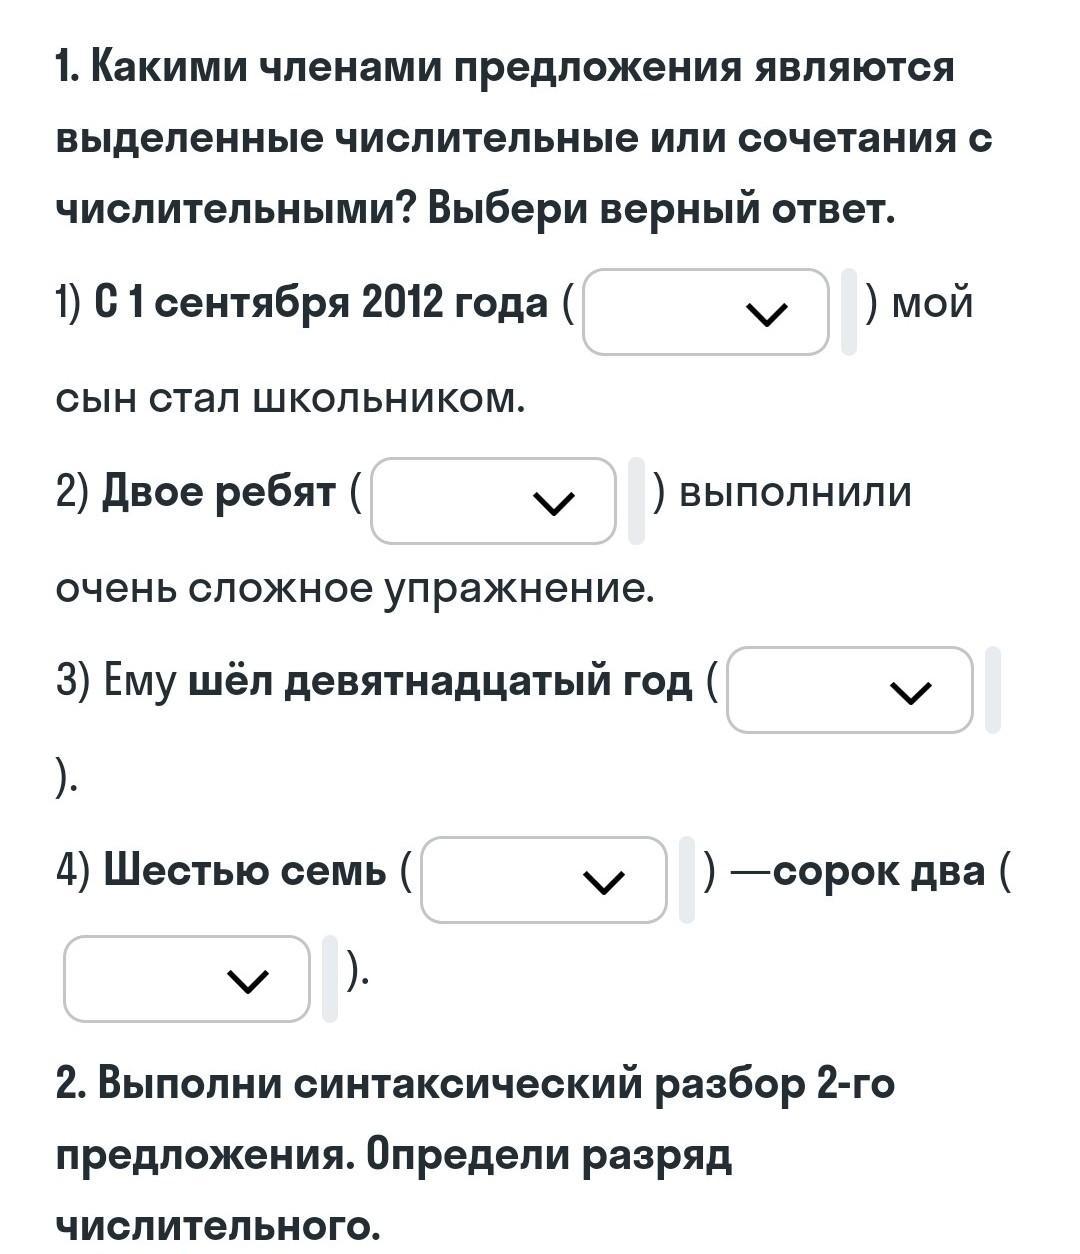The image size is (1080, 1254).
Task: Click task 2 heading "Выполни синтаксический разбор"
Action: click(475, 1084)
